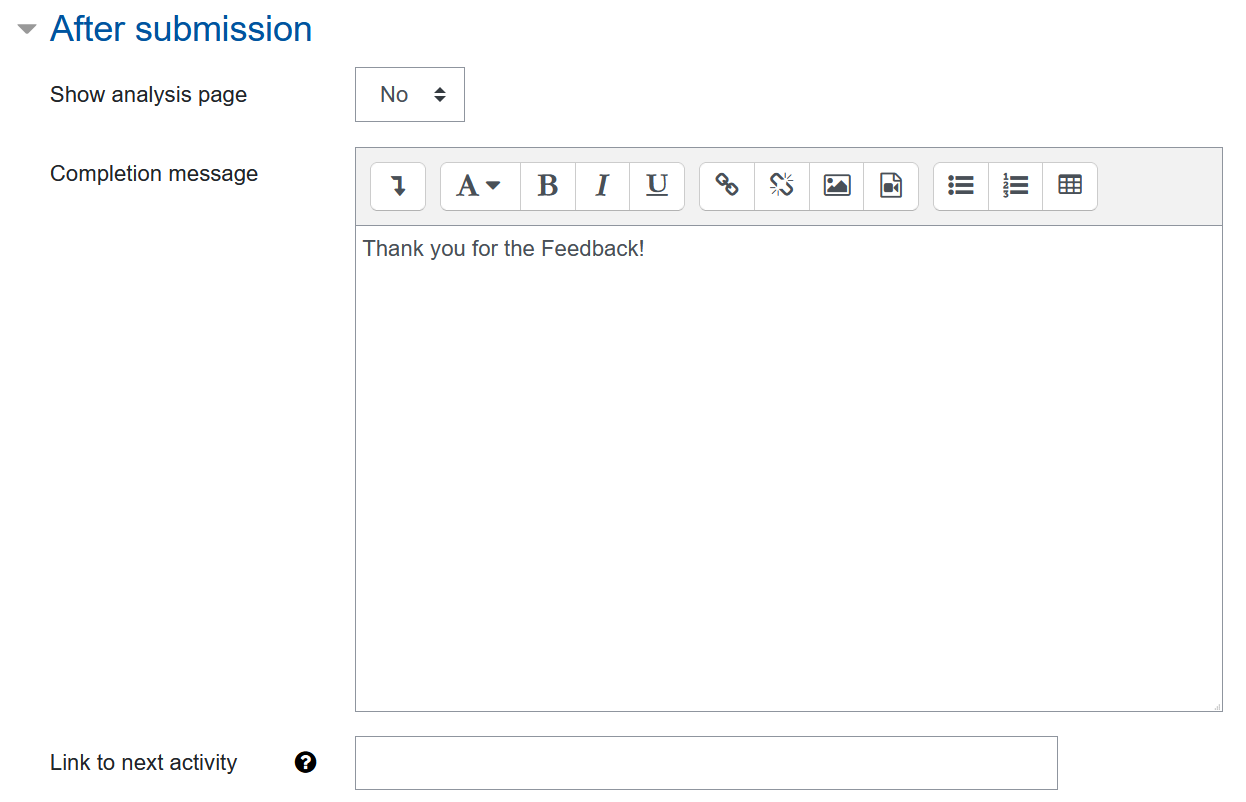Open the Show analysis page dropdown

(x=410, y=94)
